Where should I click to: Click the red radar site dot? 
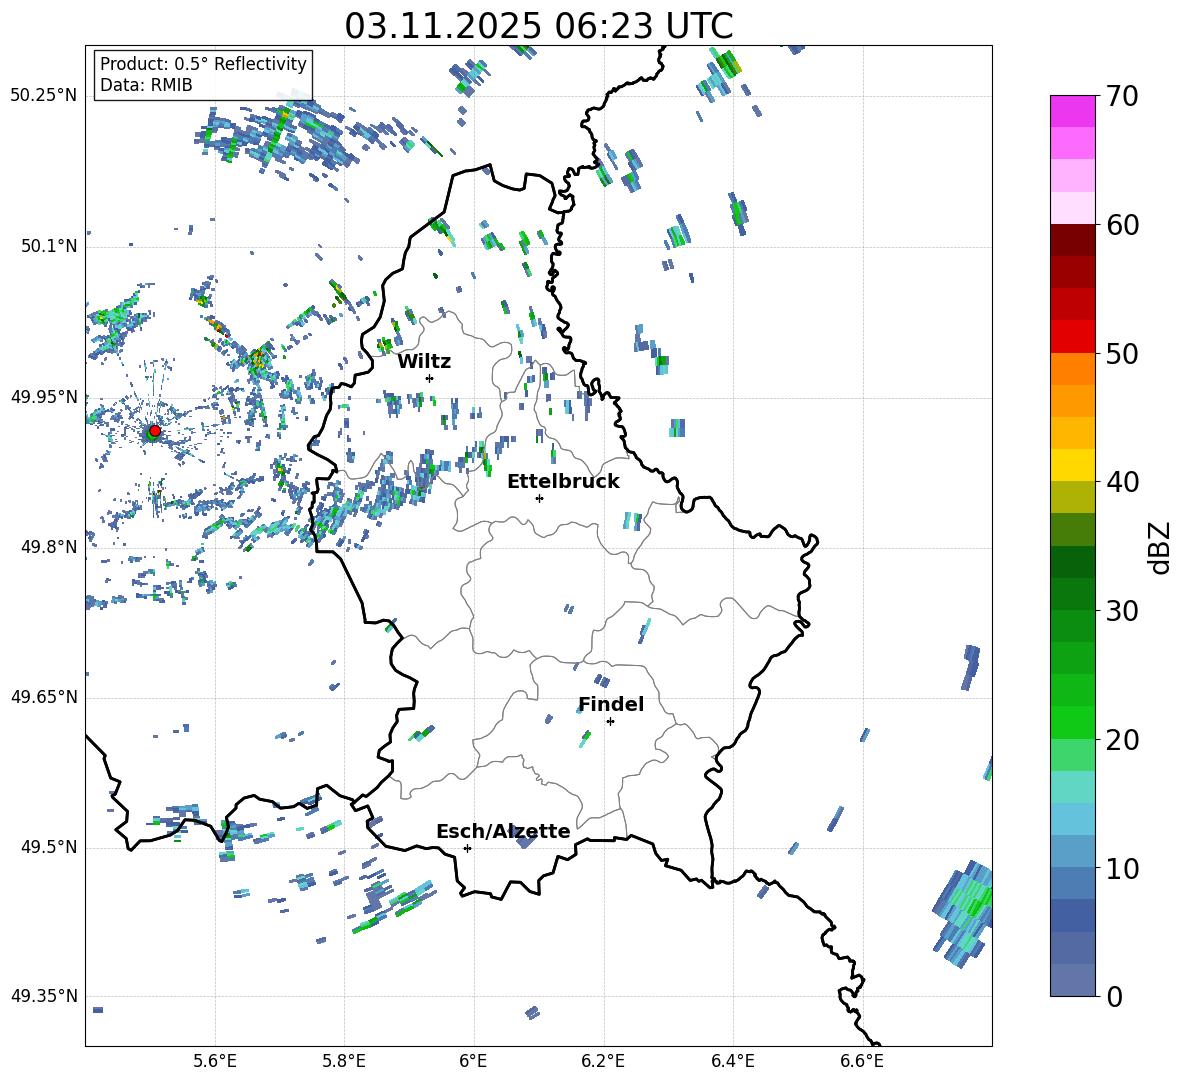coord(154,431)
